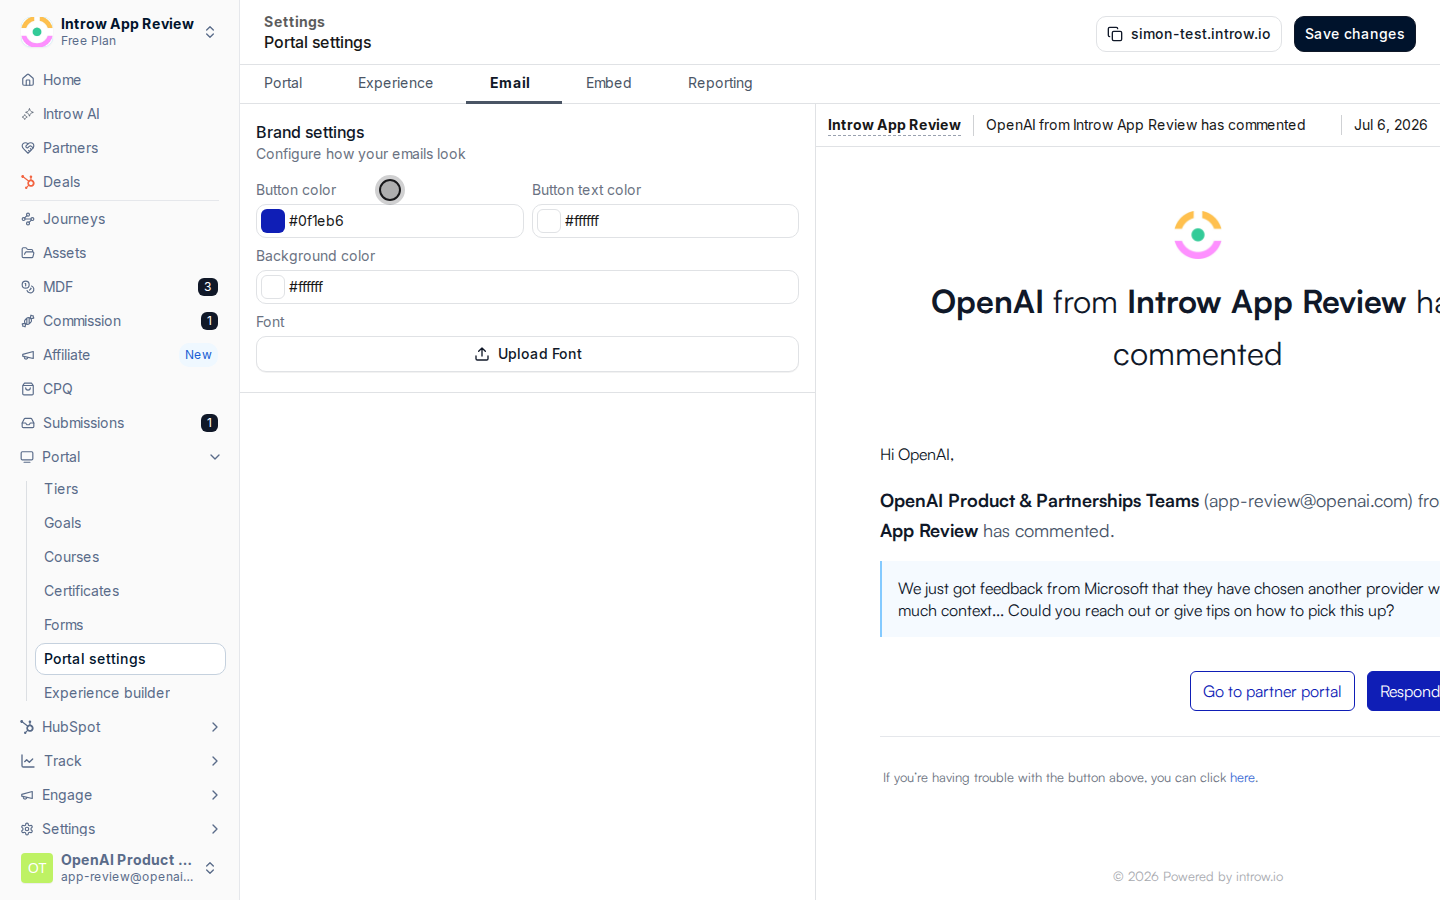
Task: Click the Settings gear icon
Action: click(27, 829)
